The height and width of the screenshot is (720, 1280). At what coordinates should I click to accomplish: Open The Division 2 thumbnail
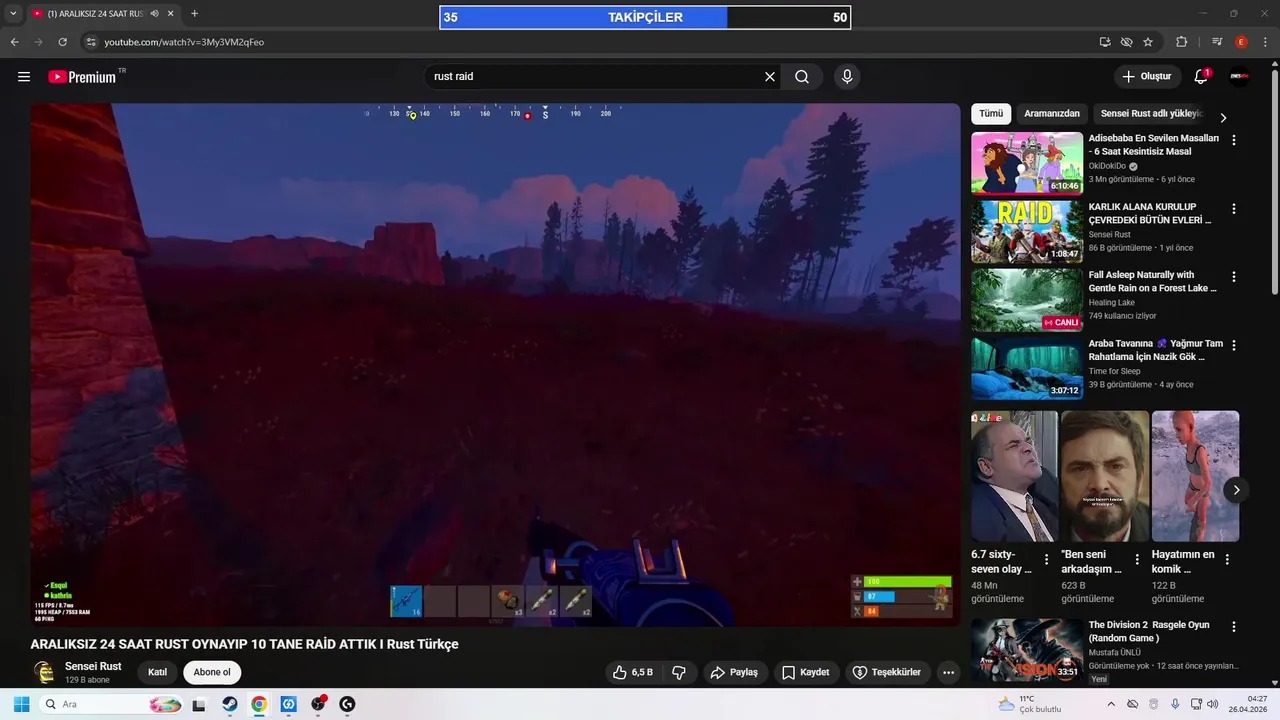click(x=1027, y=650)
